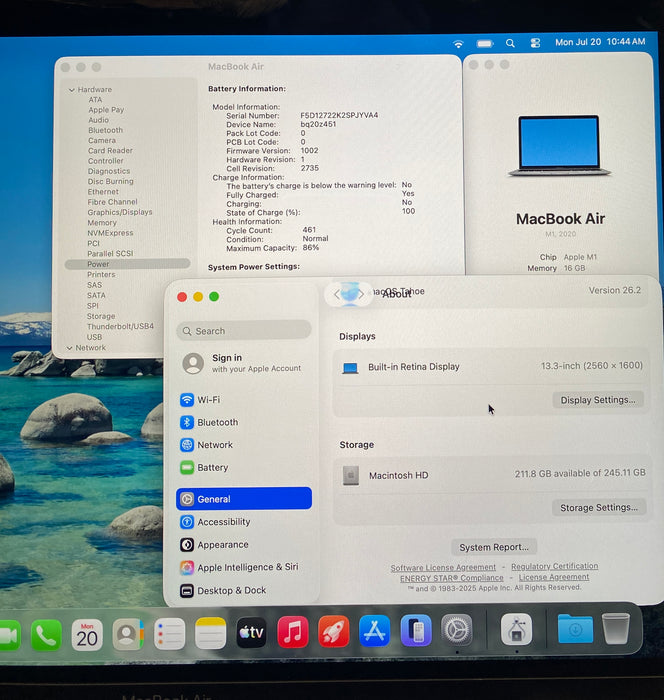Launch Music app from the Dock
This screenshot has width=664, height=700.
[x=292, y=632]
